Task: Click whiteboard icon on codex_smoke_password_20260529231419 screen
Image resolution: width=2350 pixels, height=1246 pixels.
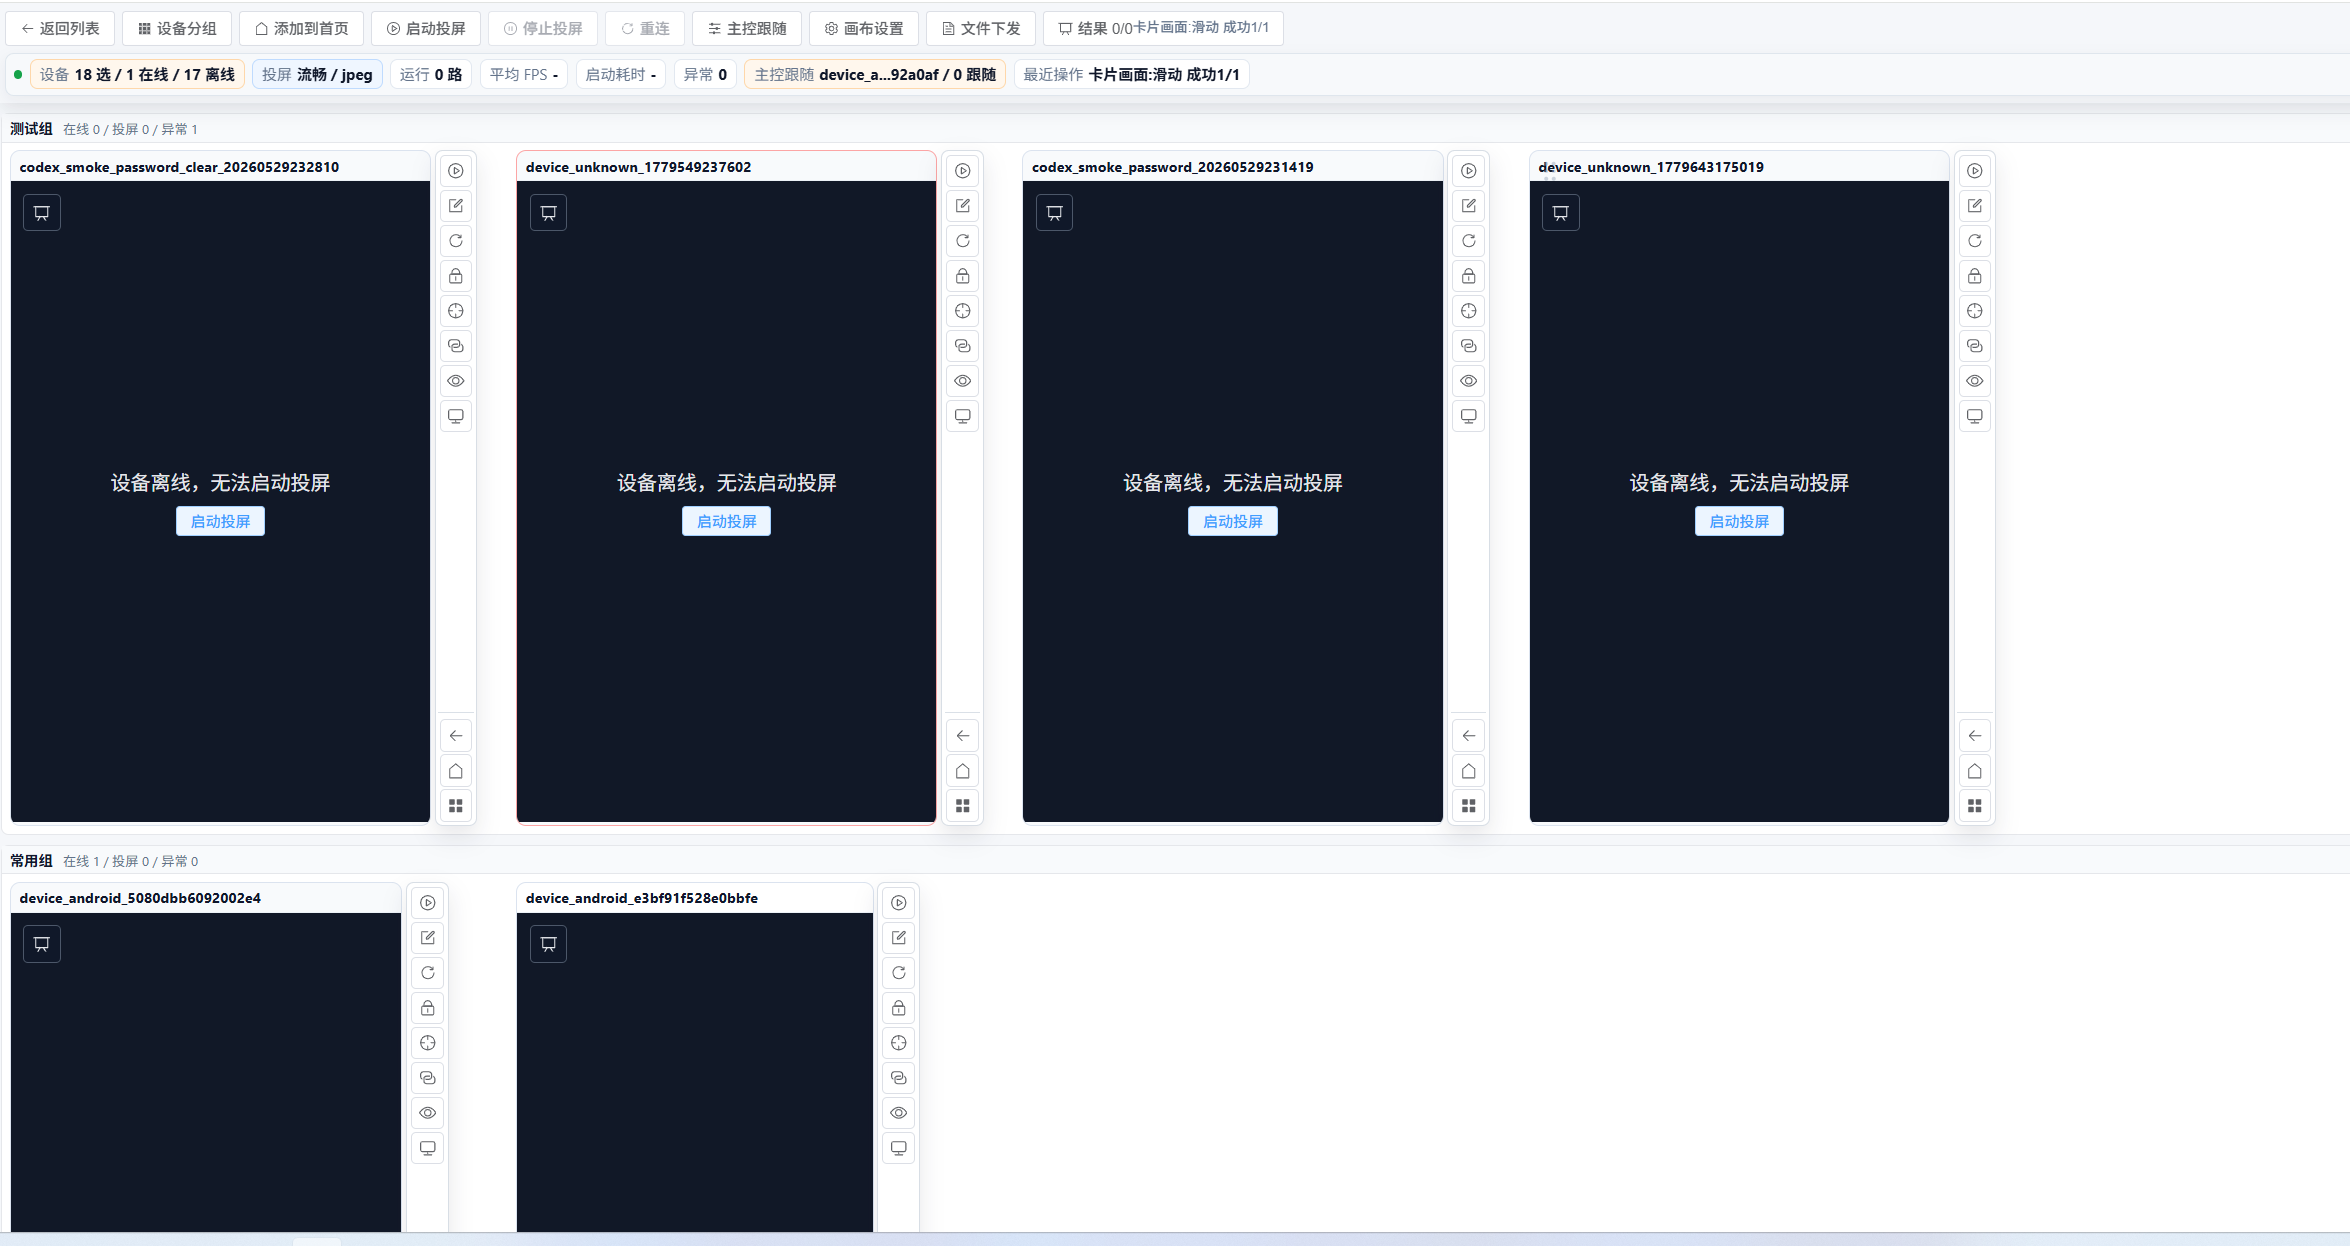Action: (1054, 212)
